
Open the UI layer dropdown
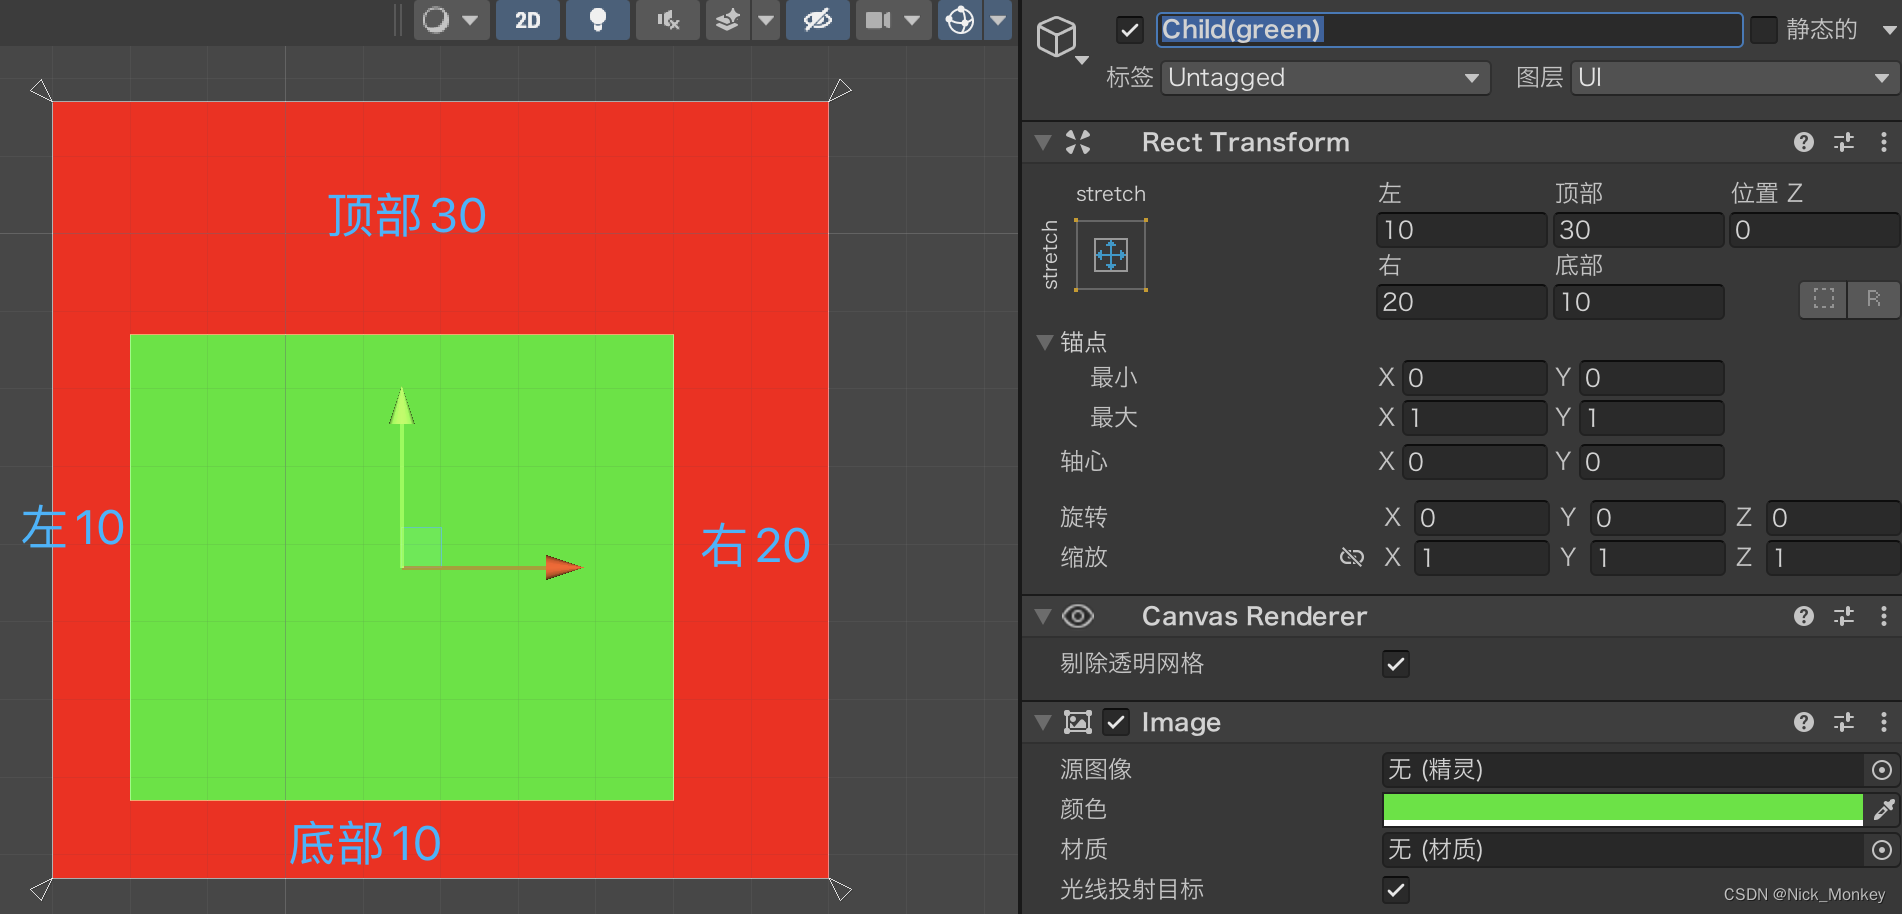tap(1735, 77)
